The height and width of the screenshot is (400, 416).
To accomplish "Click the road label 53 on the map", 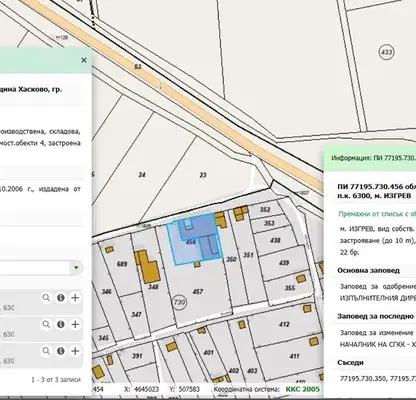I will [138, 67].
